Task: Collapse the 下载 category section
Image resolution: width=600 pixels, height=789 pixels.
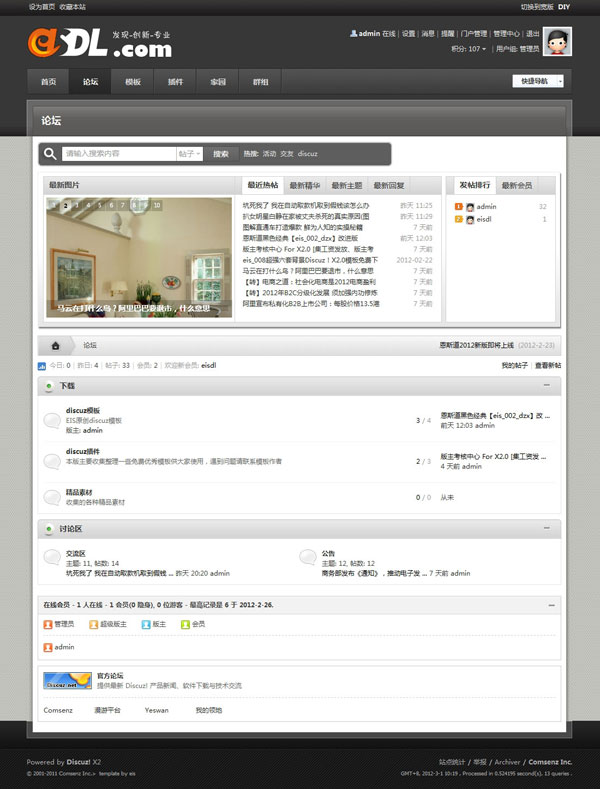Action: pos(546,385)
